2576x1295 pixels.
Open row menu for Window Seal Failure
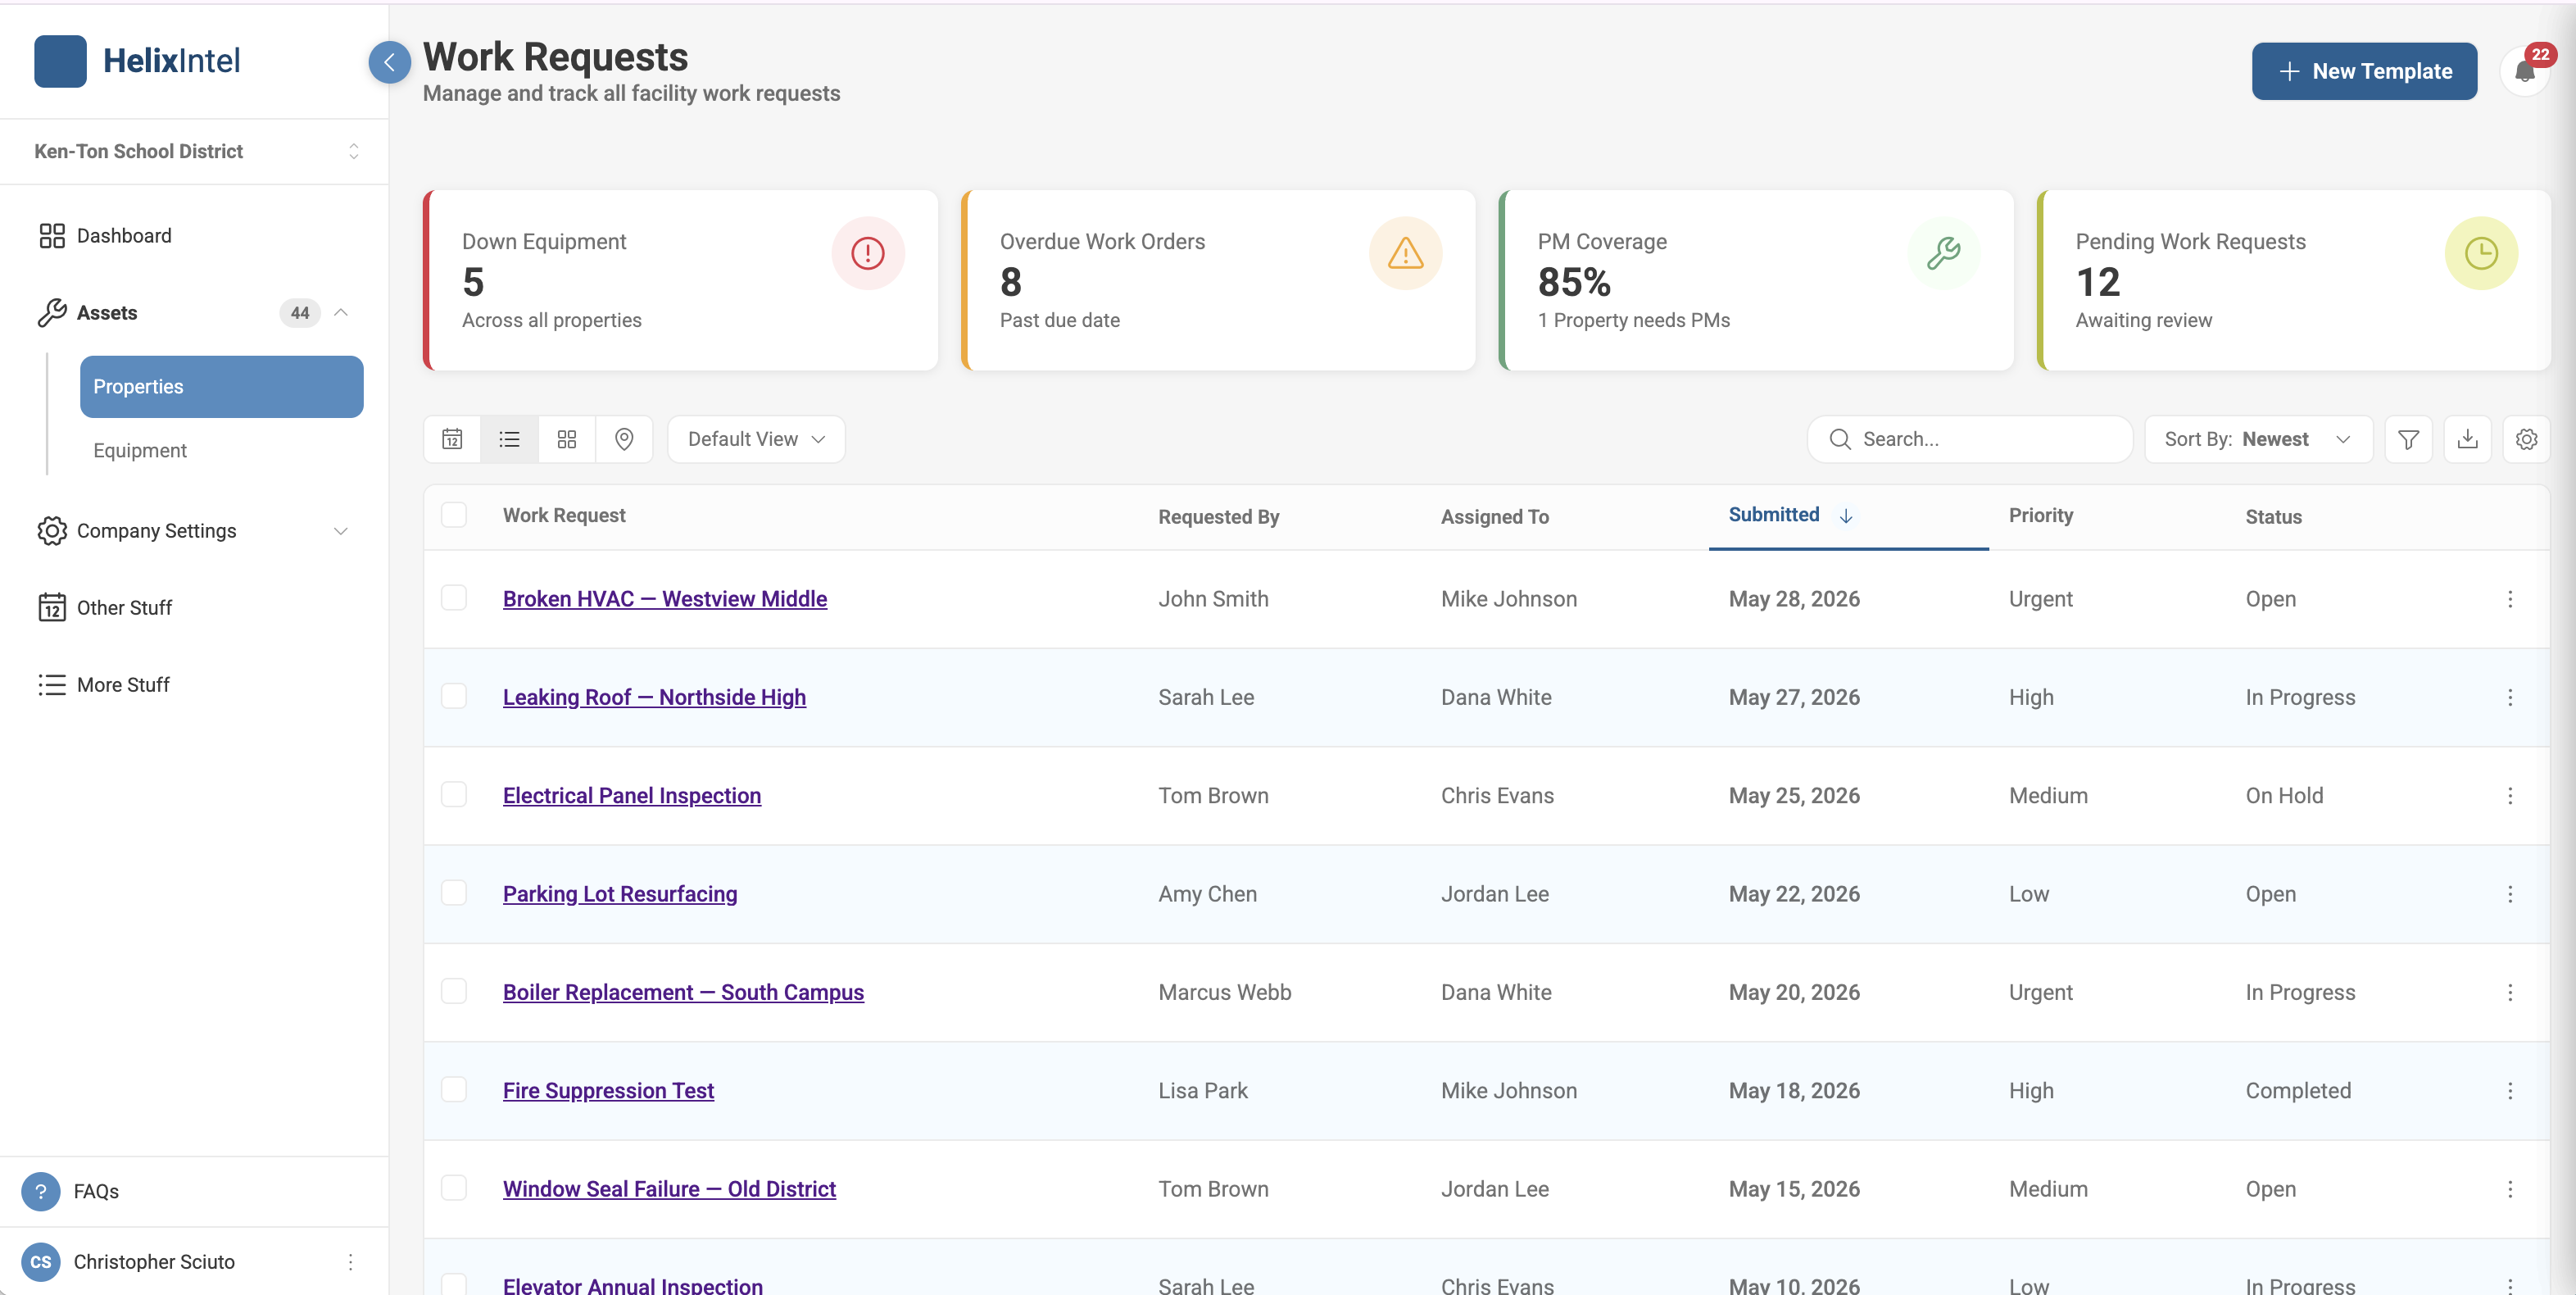[2510, 1189]
